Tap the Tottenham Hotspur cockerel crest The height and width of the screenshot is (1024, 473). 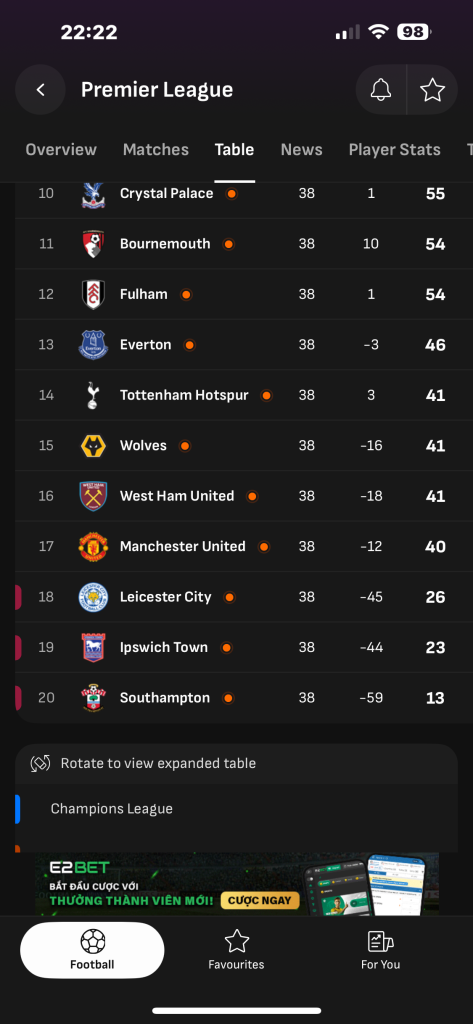(x=93, y=395)
